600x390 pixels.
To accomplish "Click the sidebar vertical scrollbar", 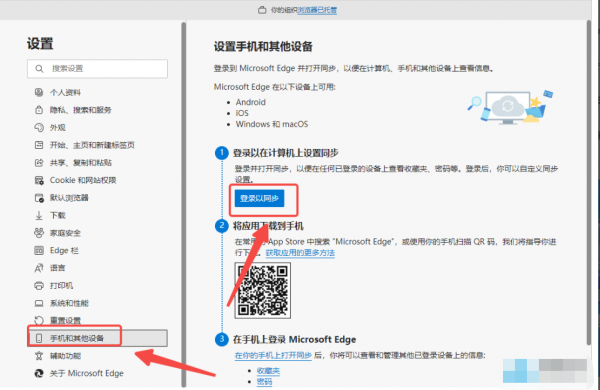I will (184, 205).
